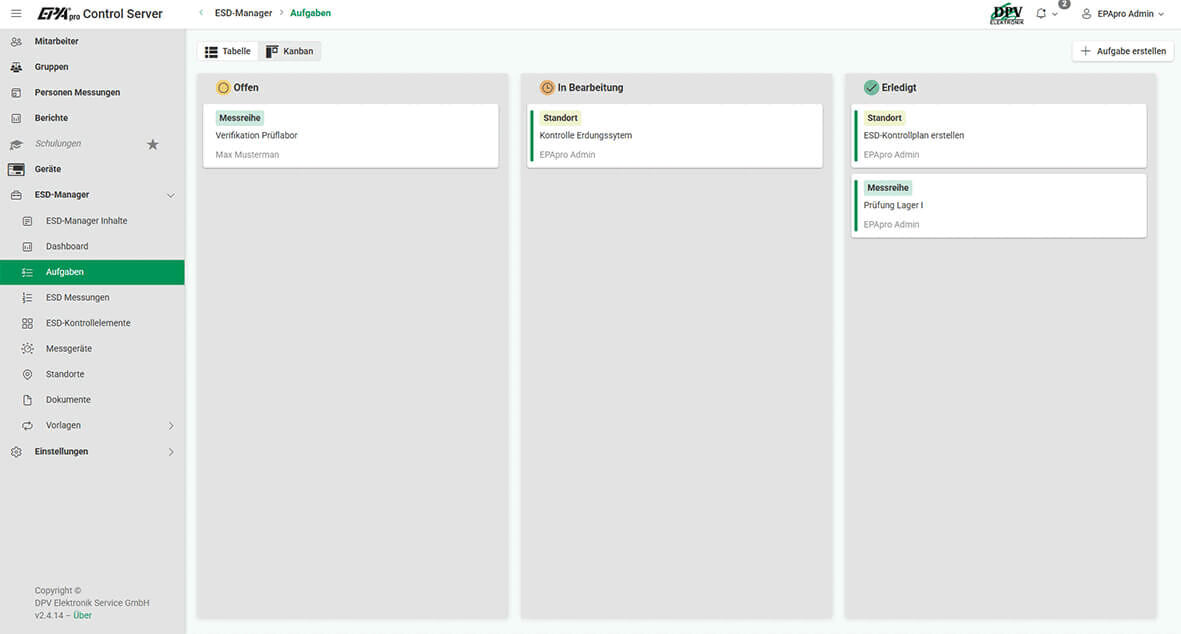Open notifications bell icon

click(x=1041, y=14)
